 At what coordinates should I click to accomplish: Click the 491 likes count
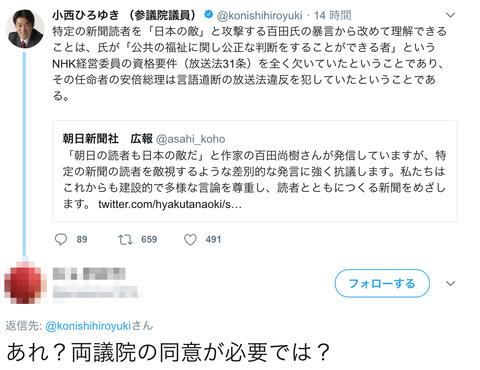(x=213, y=239)
